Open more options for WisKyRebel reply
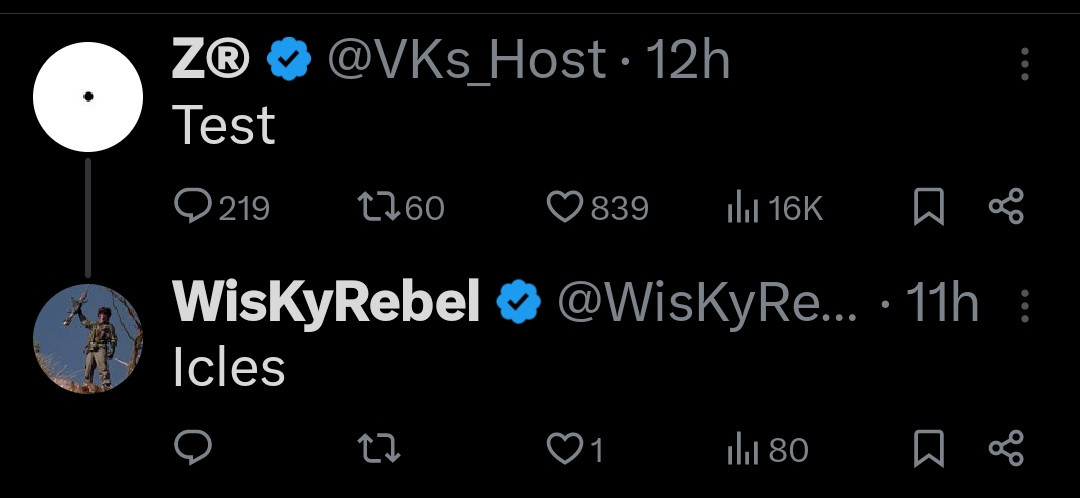Image resolution: width=1080 pixels, height=498 pixels. (1024, 306)
